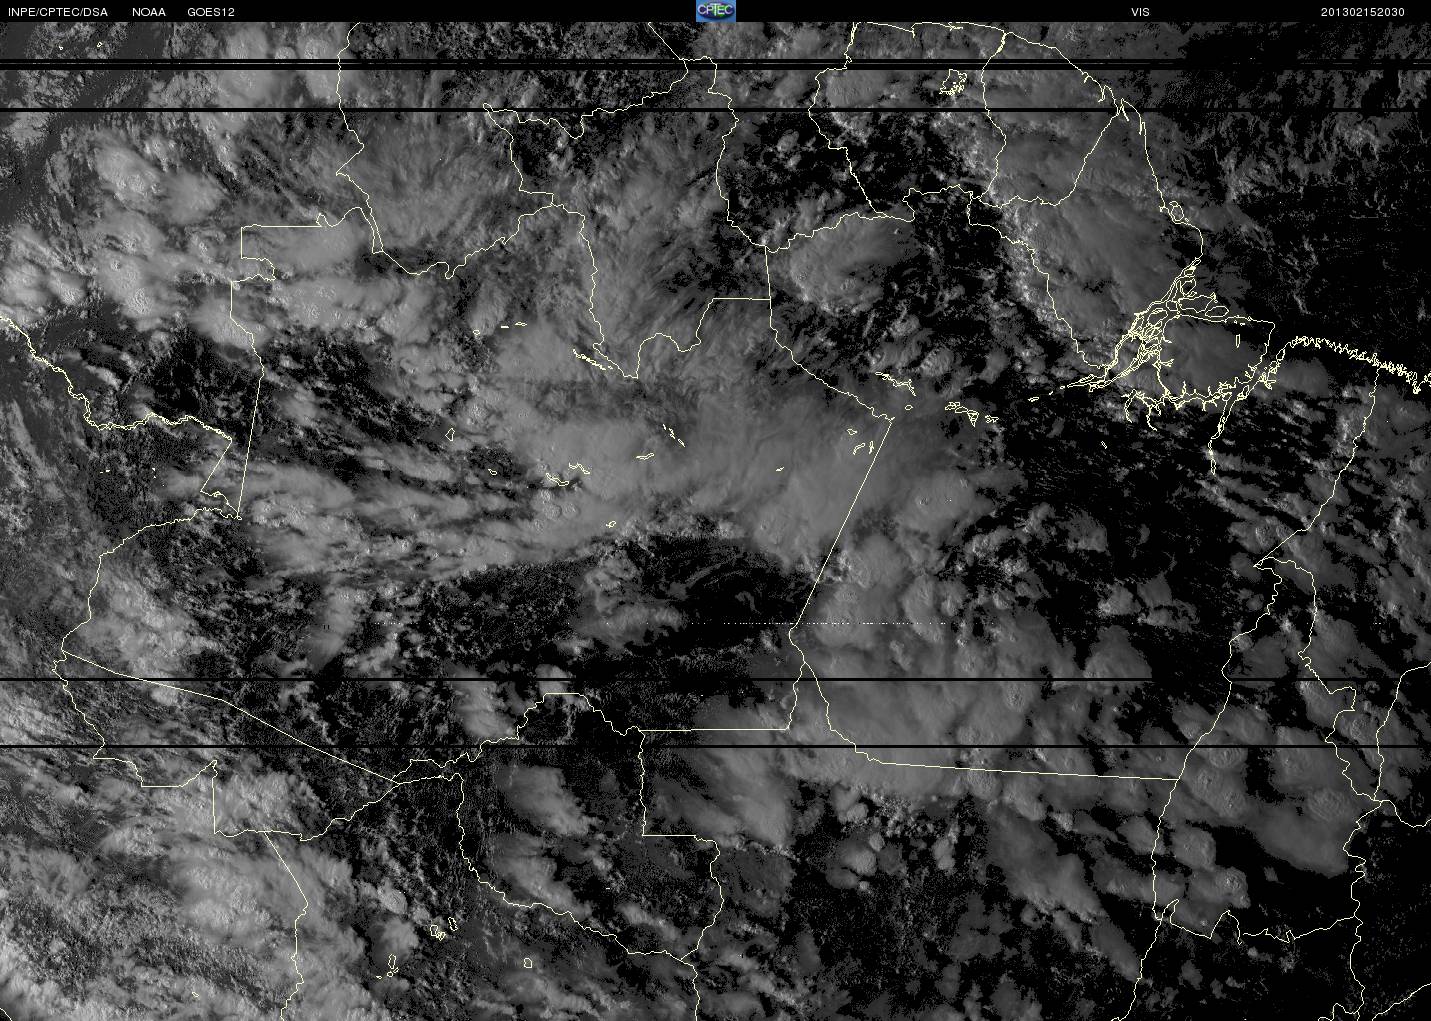Select the GOES12 satellite label
Viewport: 1431px width, 1021px height.
(211, 12)
